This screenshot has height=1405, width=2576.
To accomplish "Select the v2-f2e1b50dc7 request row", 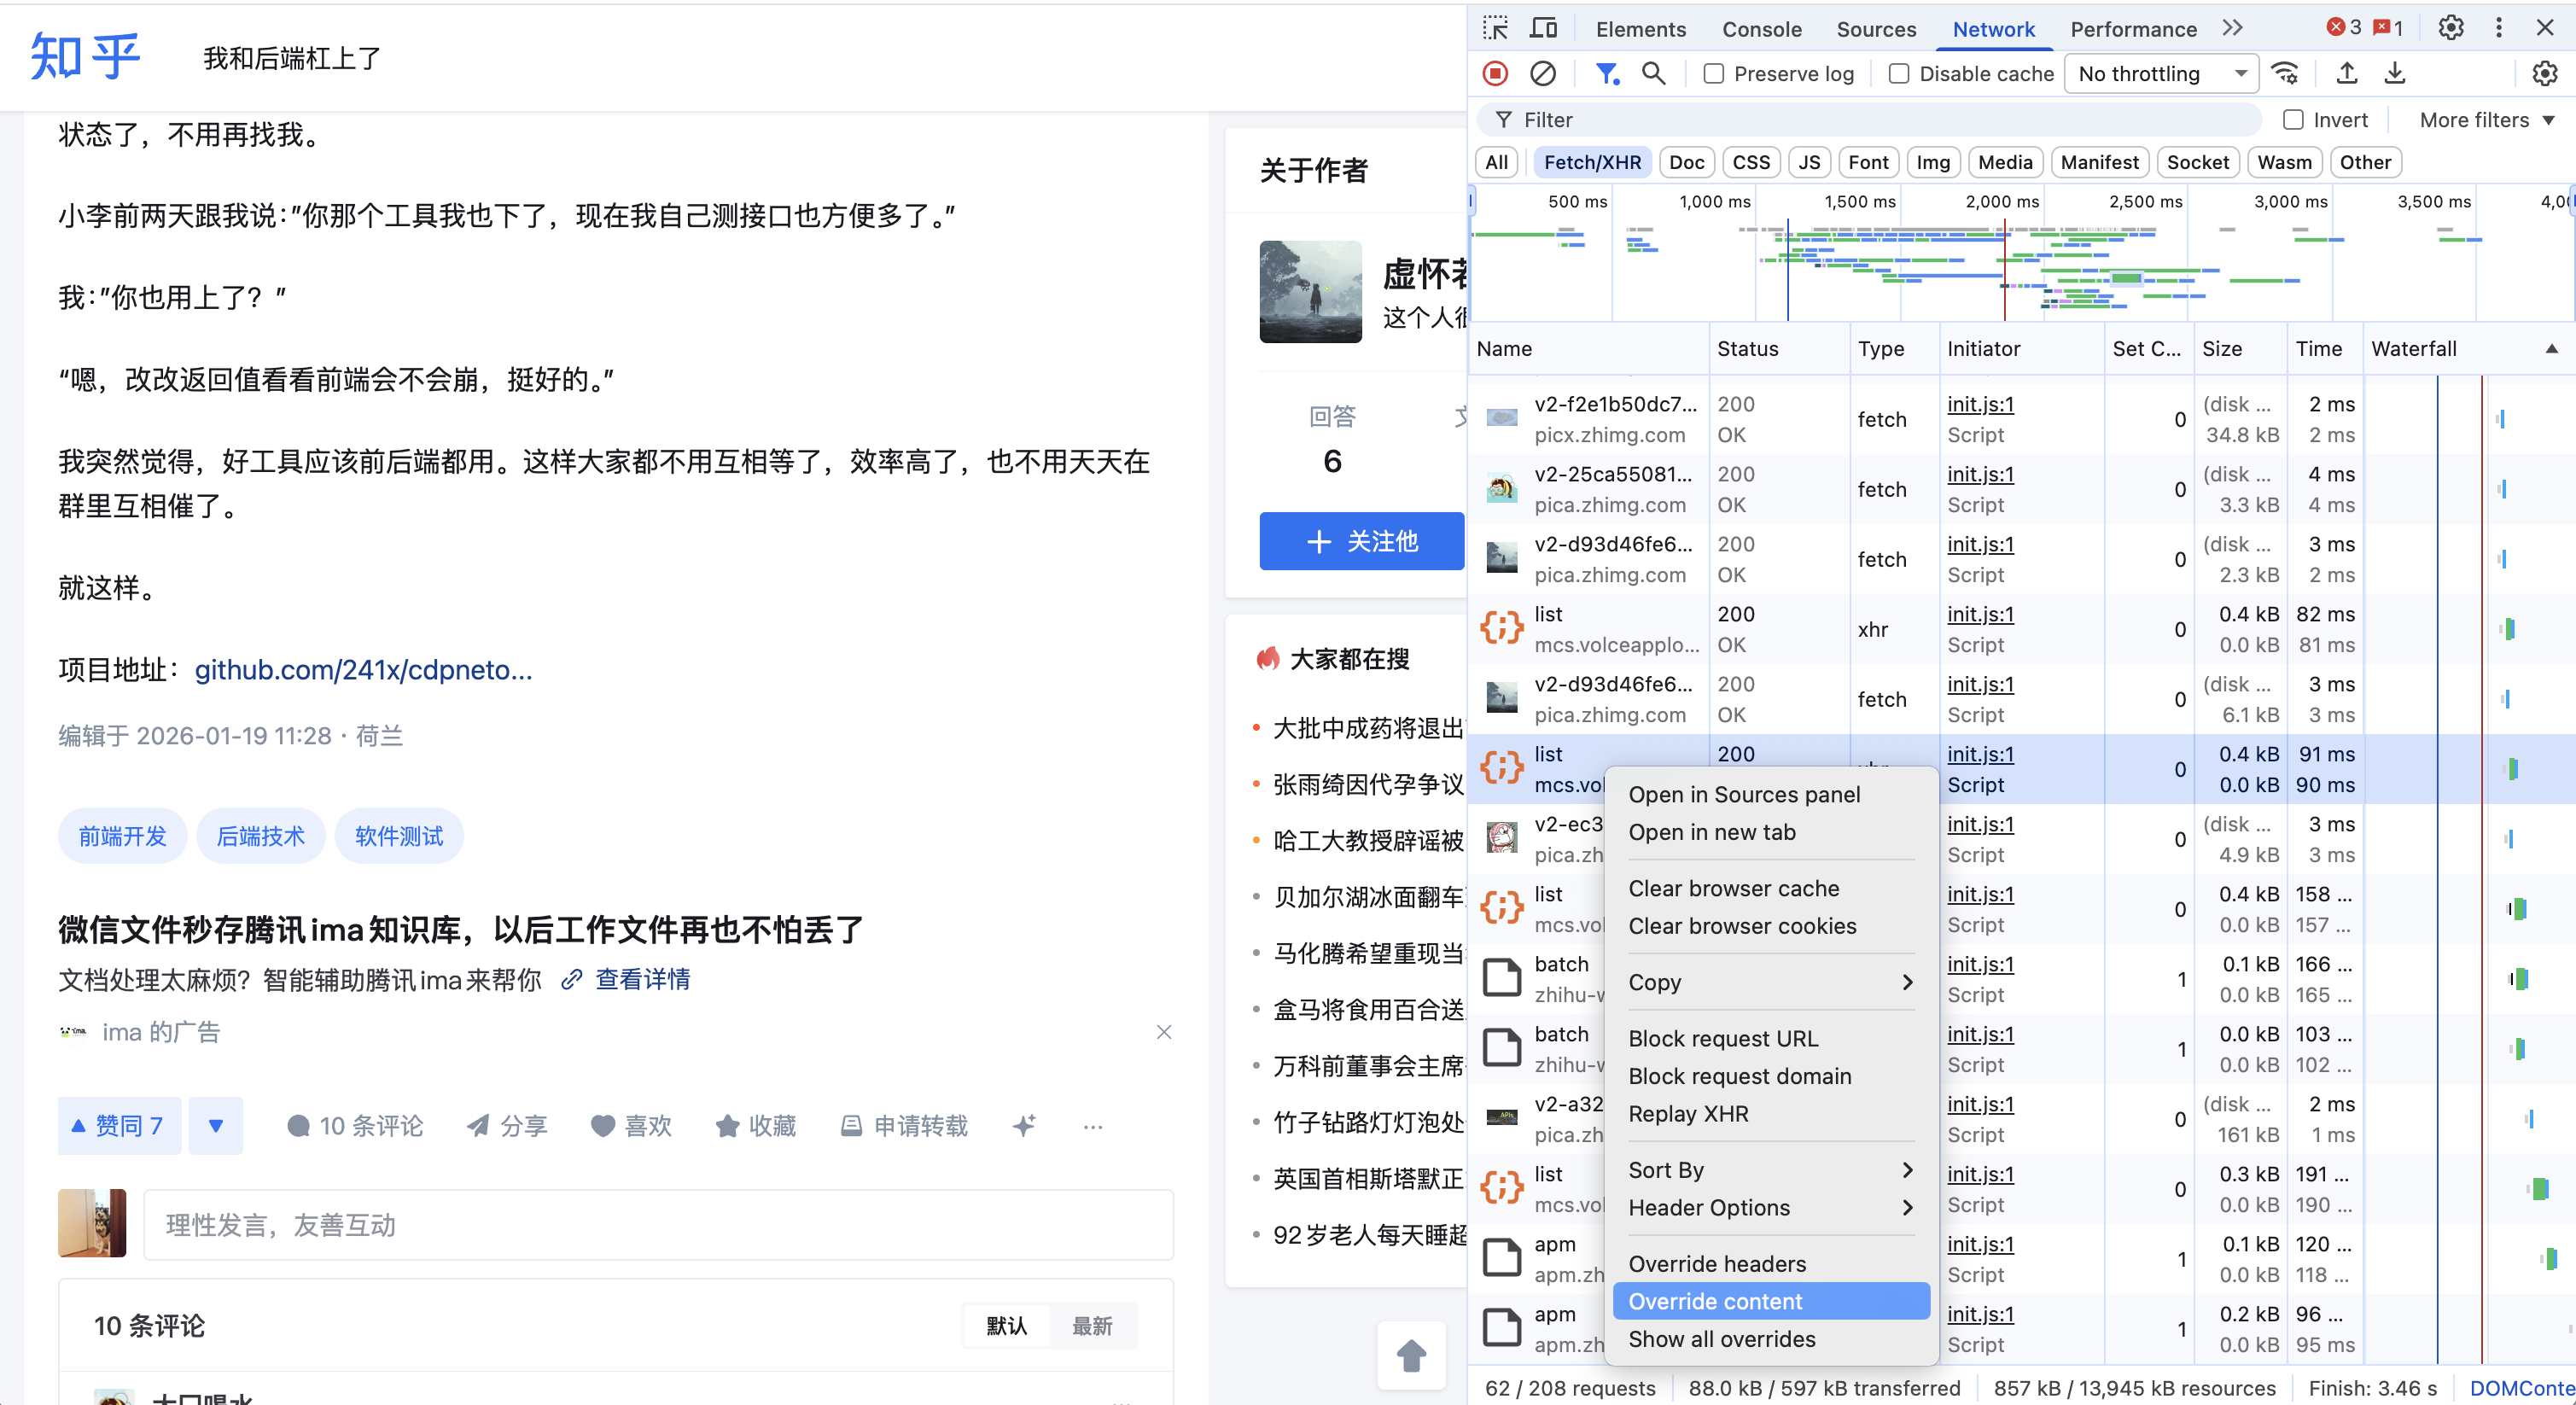I will click(x=2020, y=419).
